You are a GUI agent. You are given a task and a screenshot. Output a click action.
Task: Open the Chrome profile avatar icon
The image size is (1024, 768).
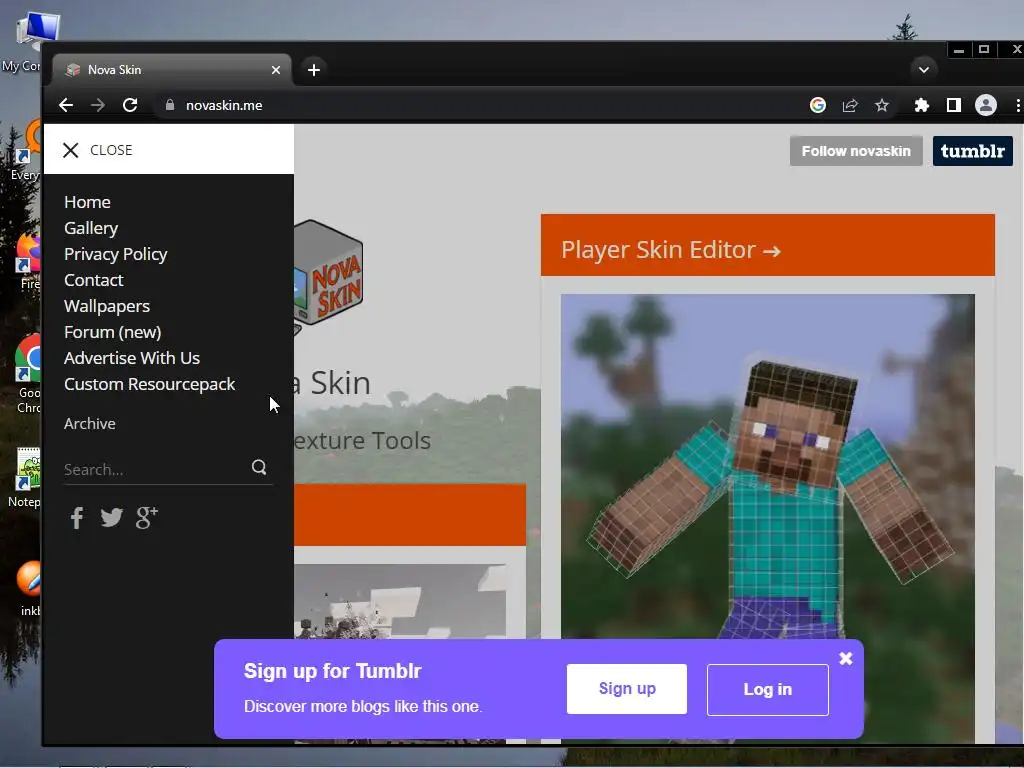coord(985,105)
